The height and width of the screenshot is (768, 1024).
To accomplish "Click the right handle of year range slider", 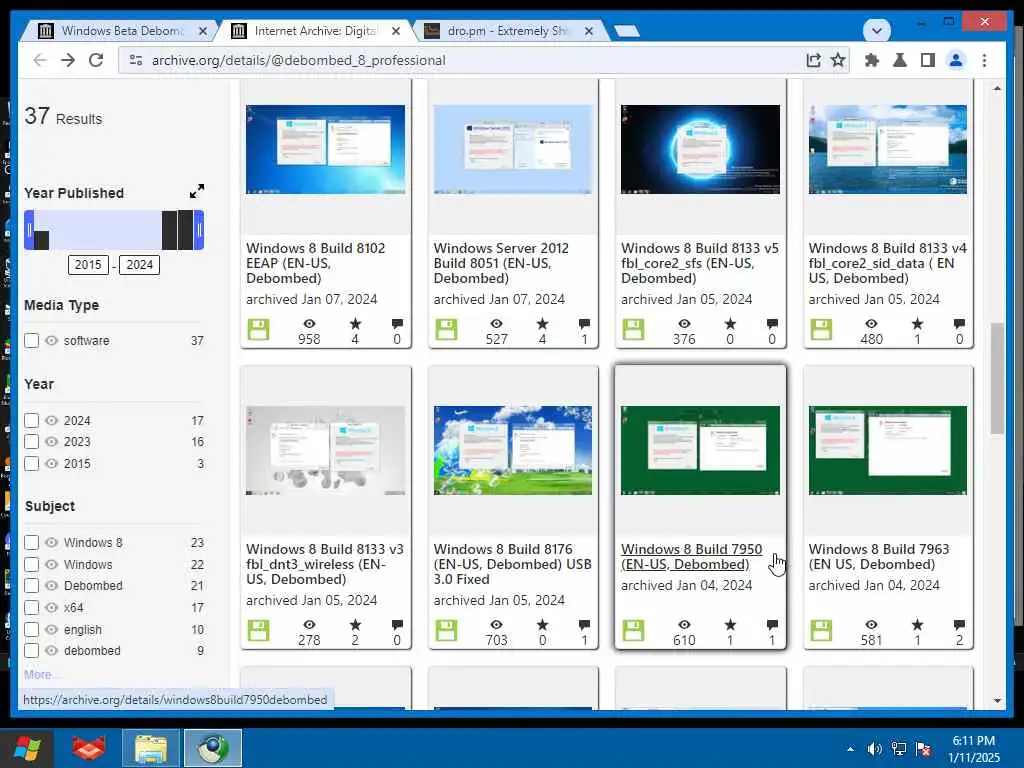I will click(x=199, y=230).
